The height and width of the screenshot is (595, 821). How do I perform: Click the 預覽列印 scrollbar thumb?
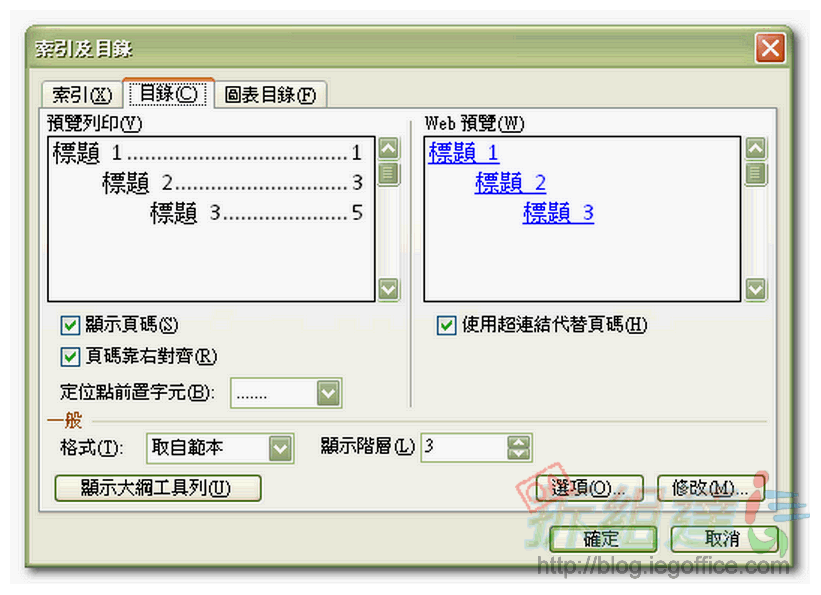[x=388, y=173]
